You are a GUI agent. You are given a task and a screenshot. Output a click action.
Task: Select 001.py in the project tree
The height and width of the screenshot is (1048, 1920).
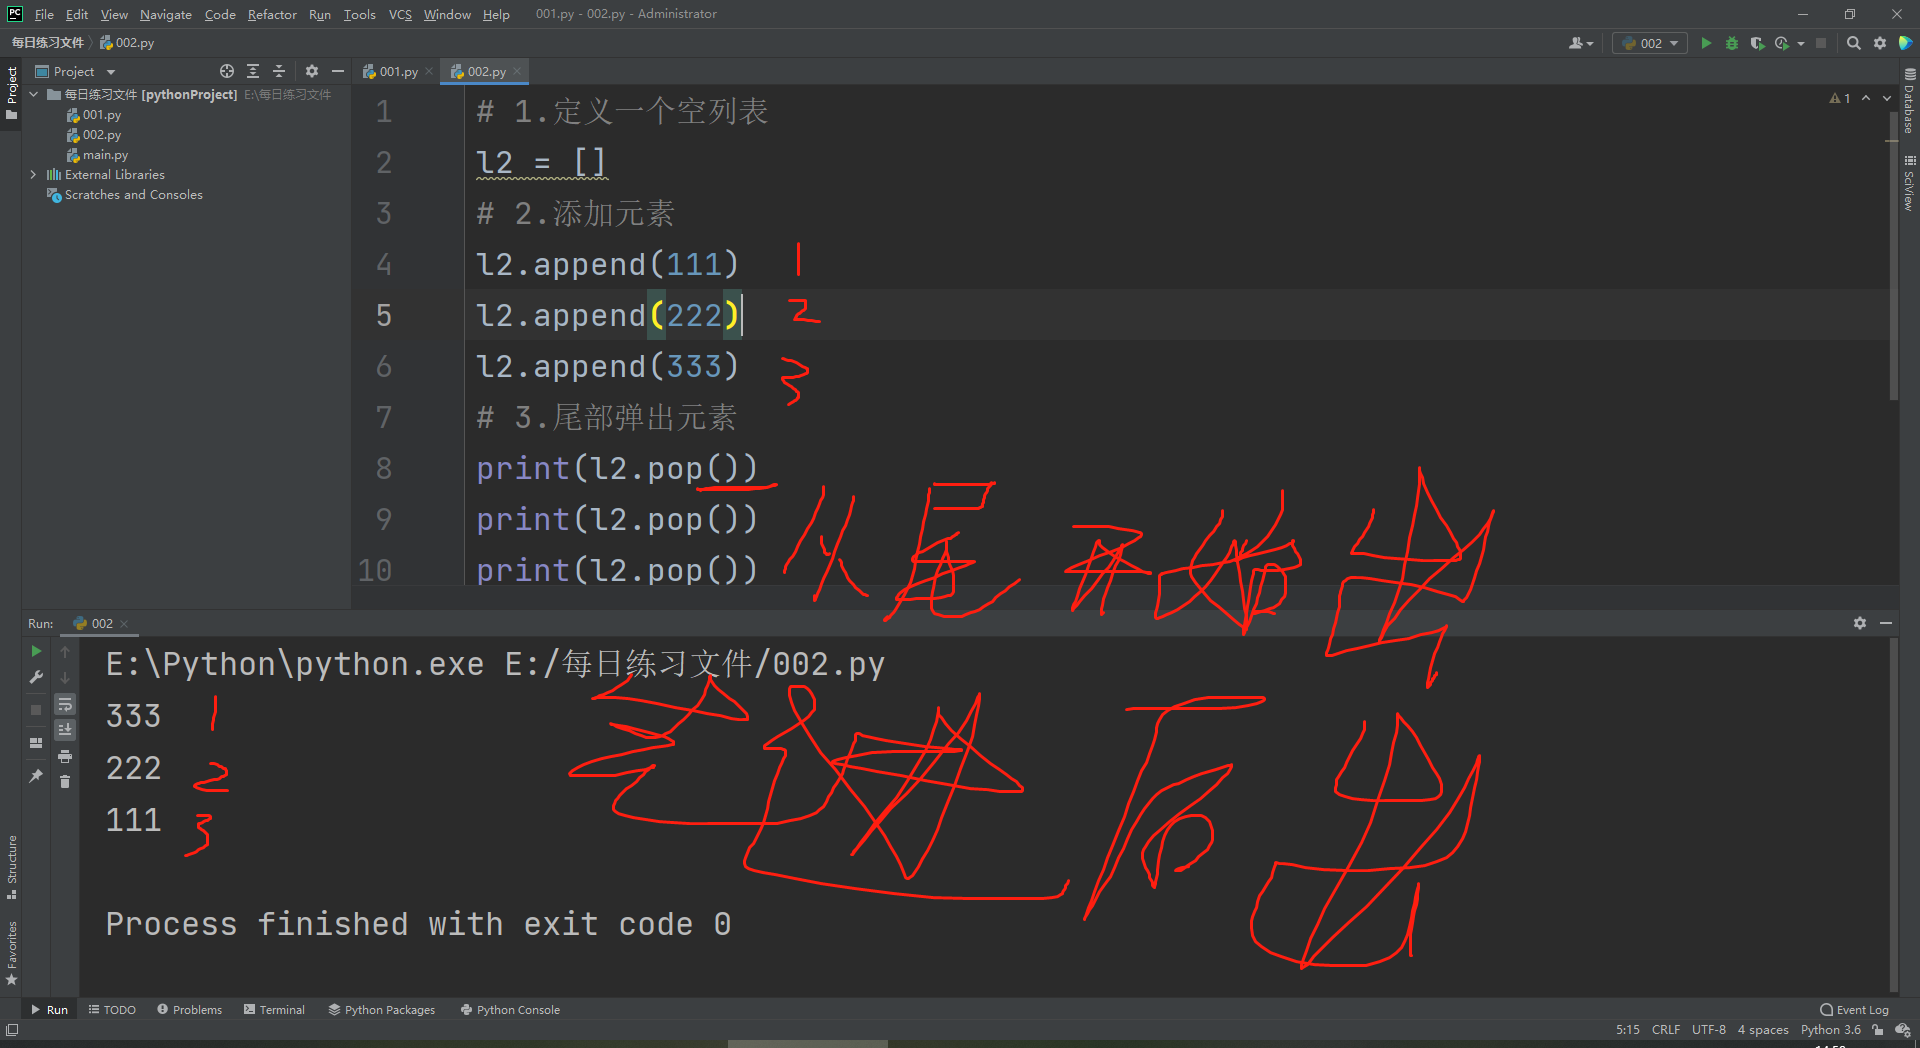[93, 114]
